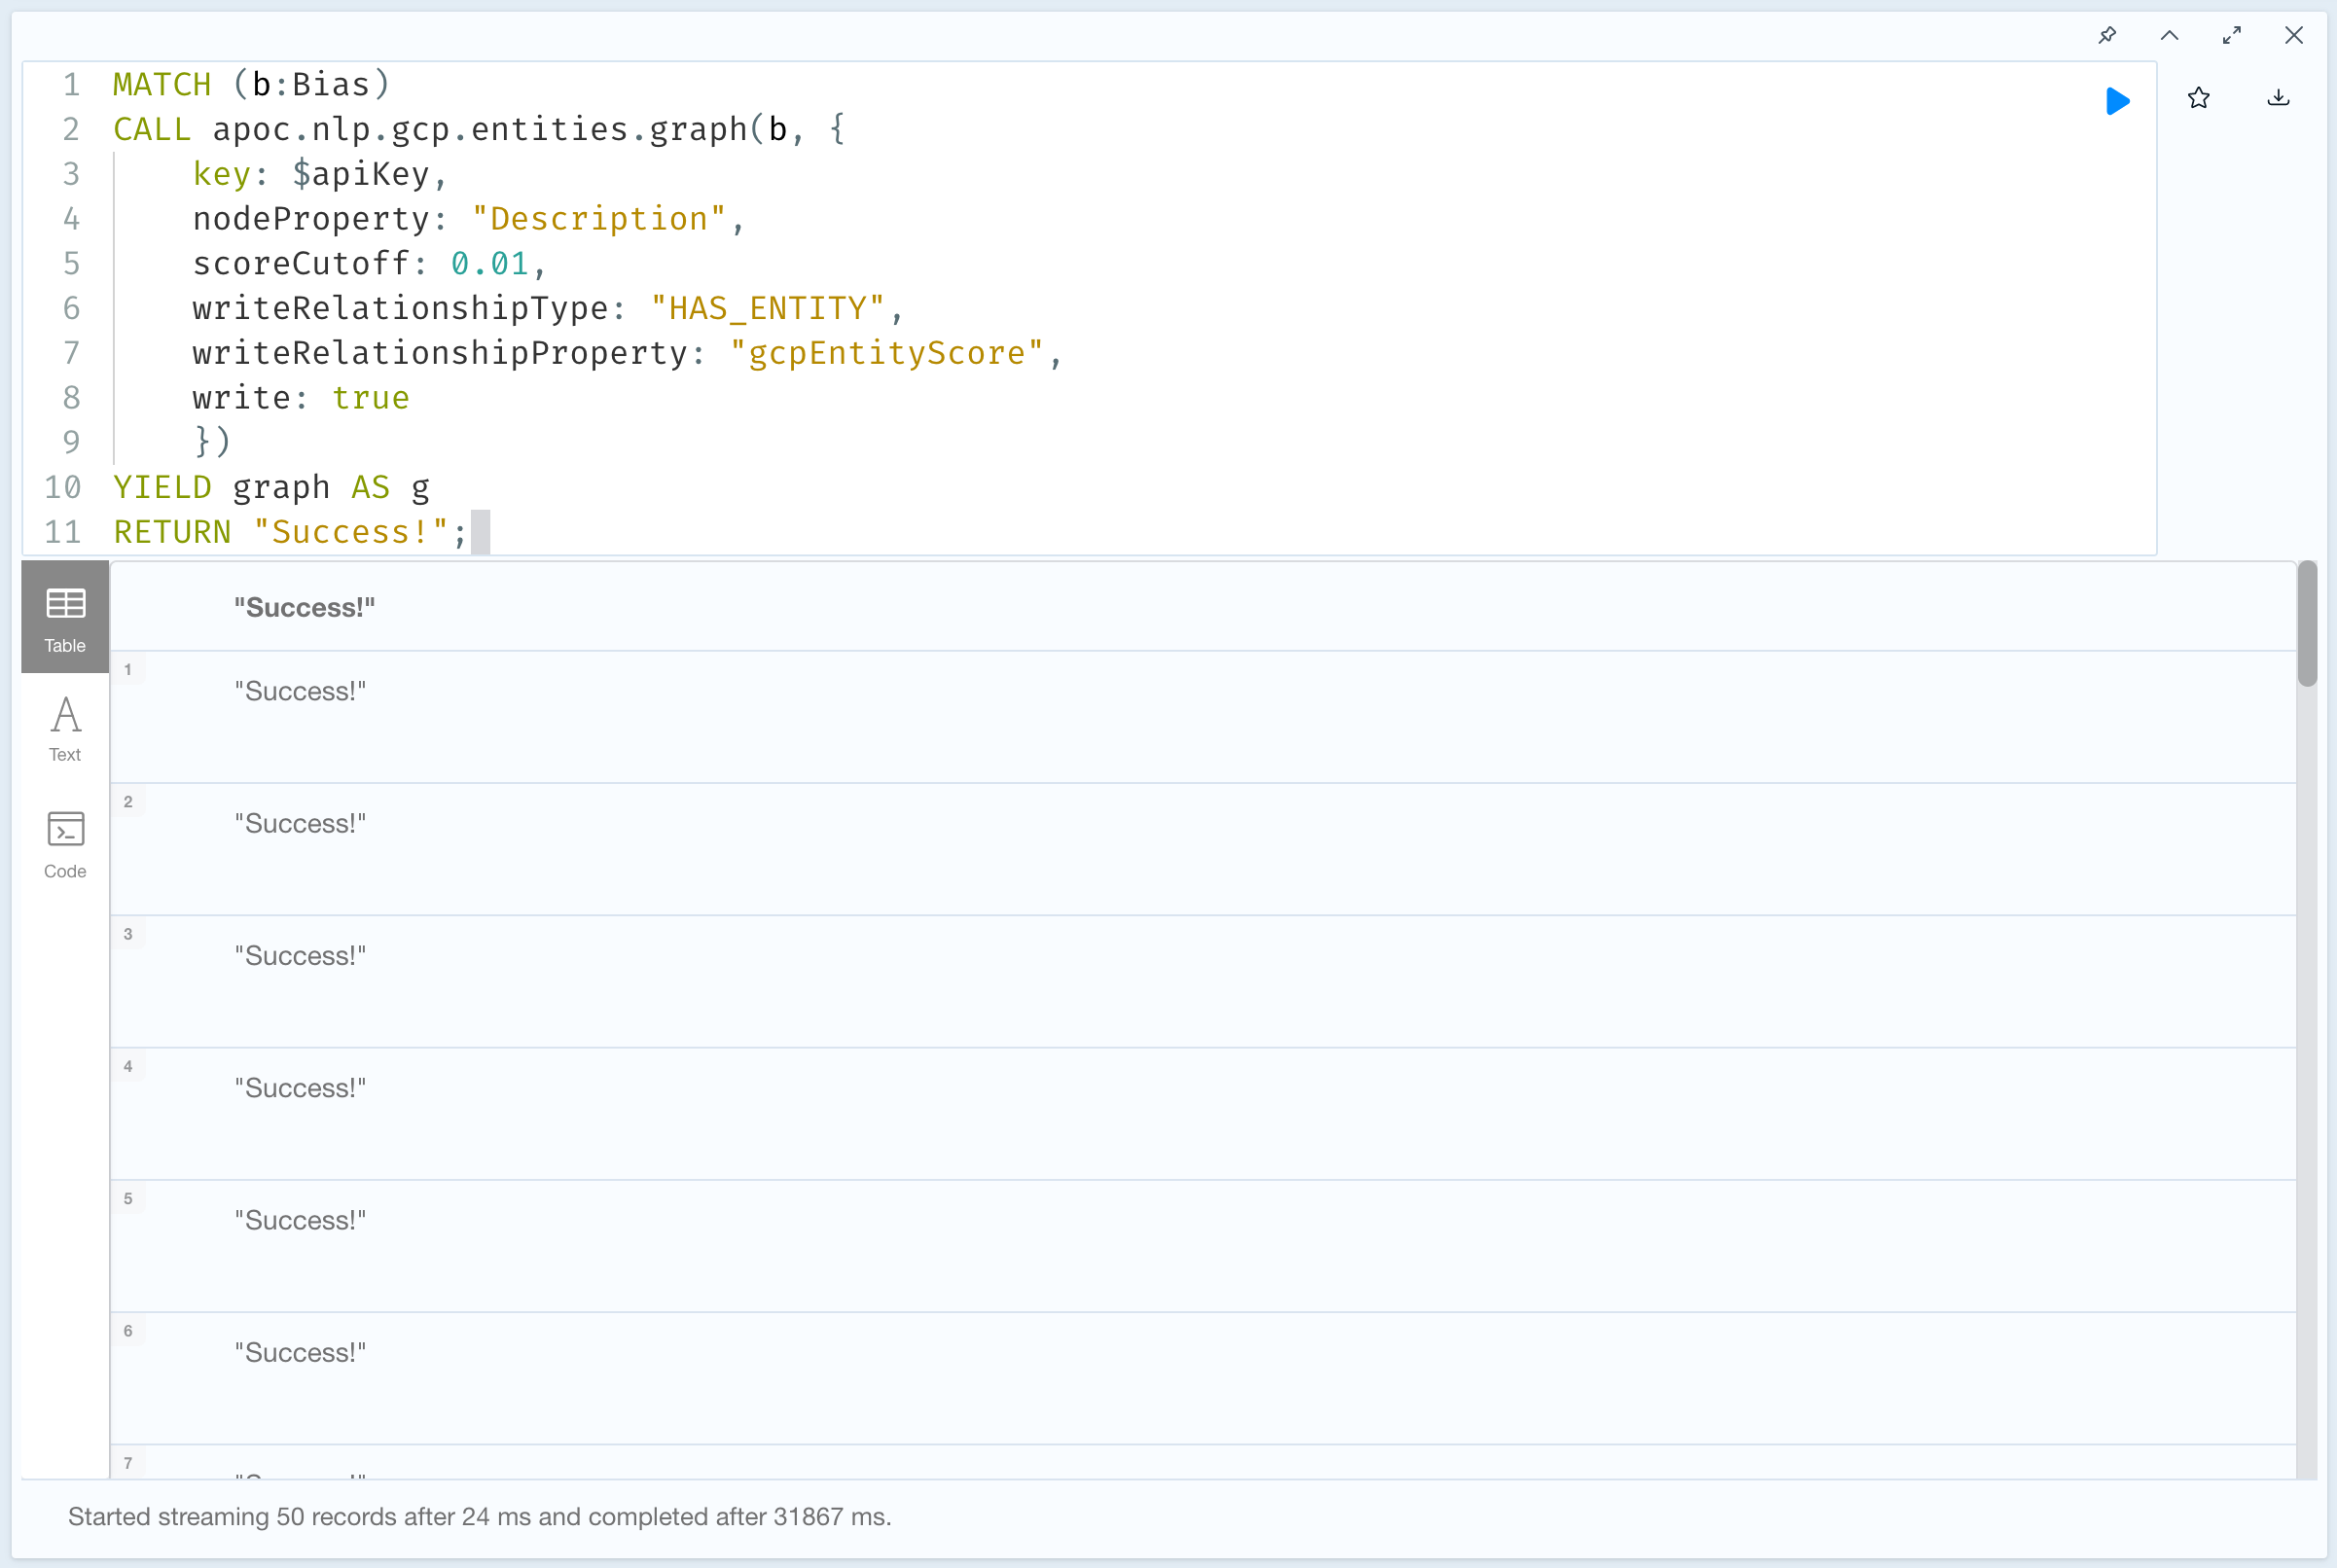The height and width of the screenshot is (1568, 2337).
Task: Collapse the frame with up chevron
Action: 2169,36
